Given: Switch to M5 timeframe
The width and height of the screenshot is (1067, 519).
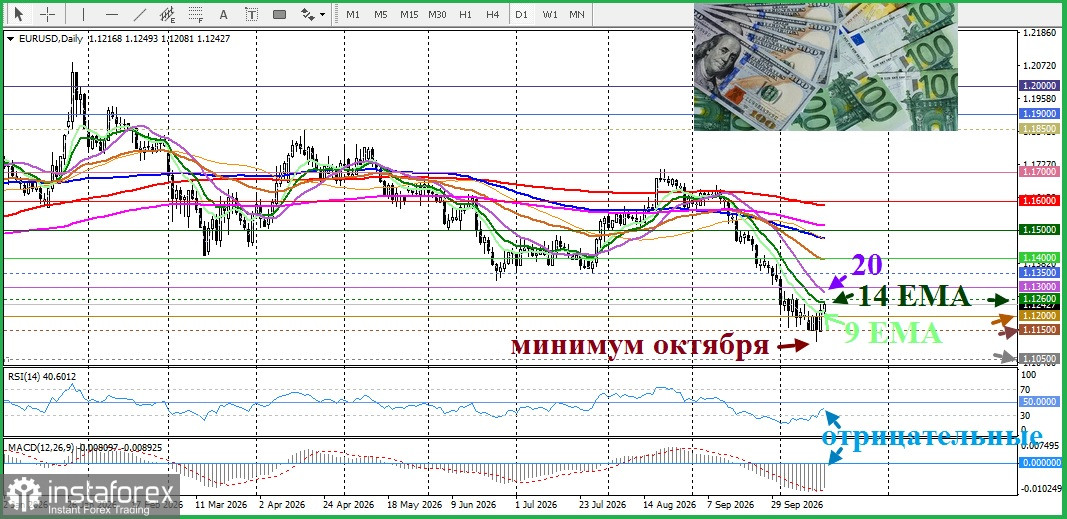Looking at the screenshot, I should coord(380,14).
